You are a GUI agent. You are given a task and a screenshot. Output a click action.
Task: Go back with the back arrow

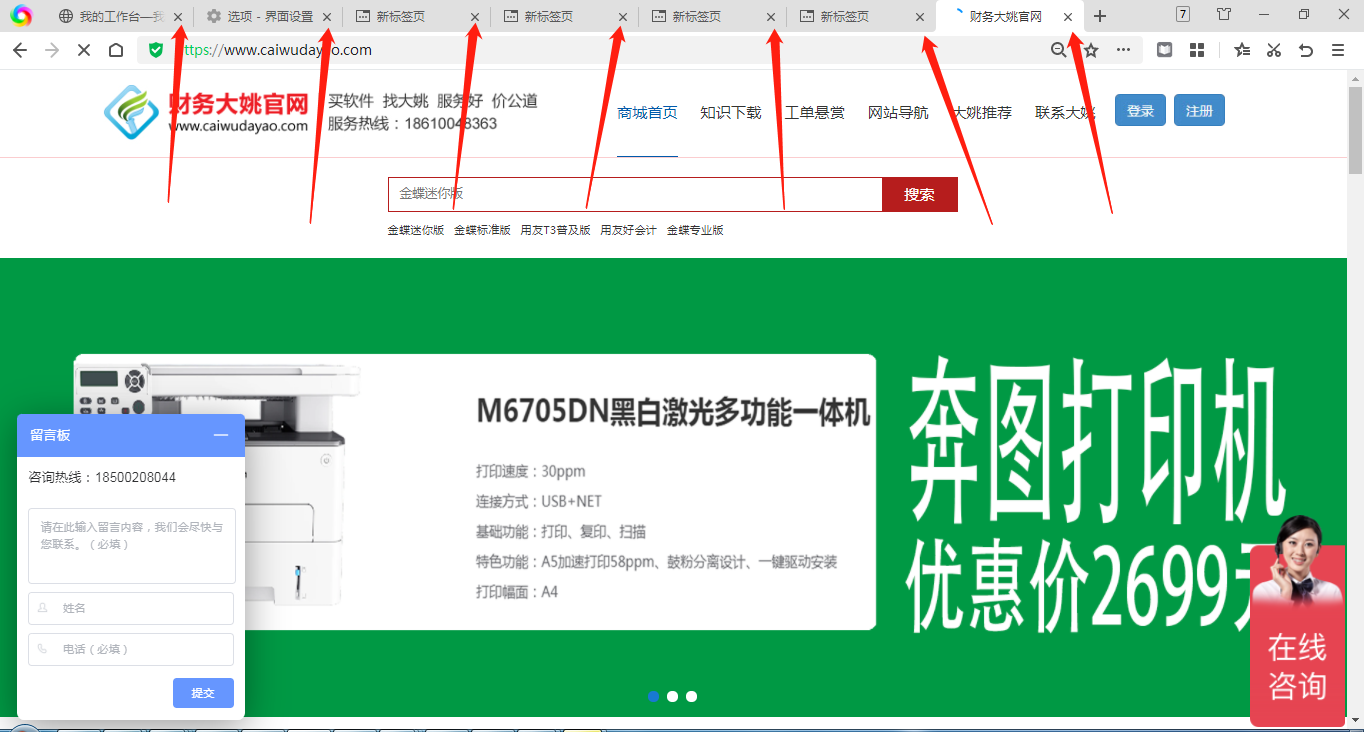[20, 50]
